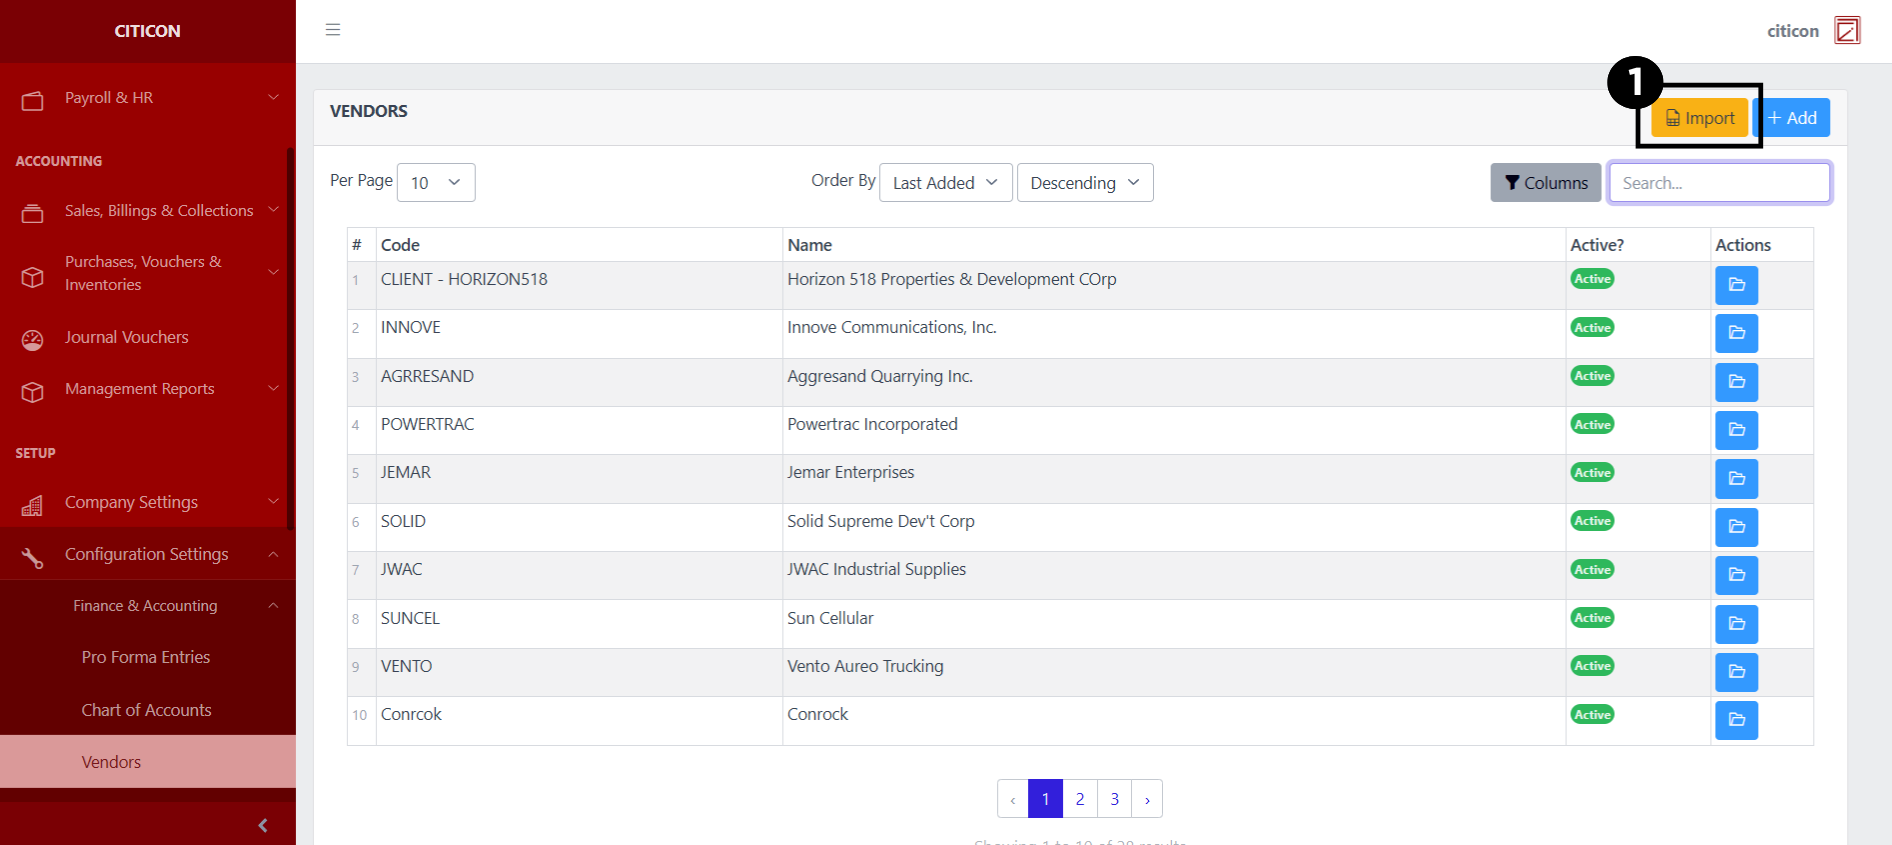The width and height of the screenshot is (1892, 845).
Task: Click the vendor Search input field
Action: pyautogui.click(x=1719, y=183)
